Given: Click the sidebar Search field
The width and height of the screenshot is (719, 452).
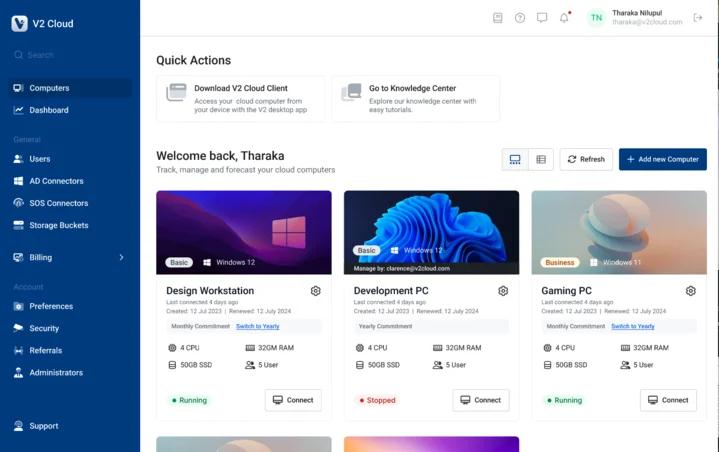Looking at the screenshot, I should tap(70, 55).
